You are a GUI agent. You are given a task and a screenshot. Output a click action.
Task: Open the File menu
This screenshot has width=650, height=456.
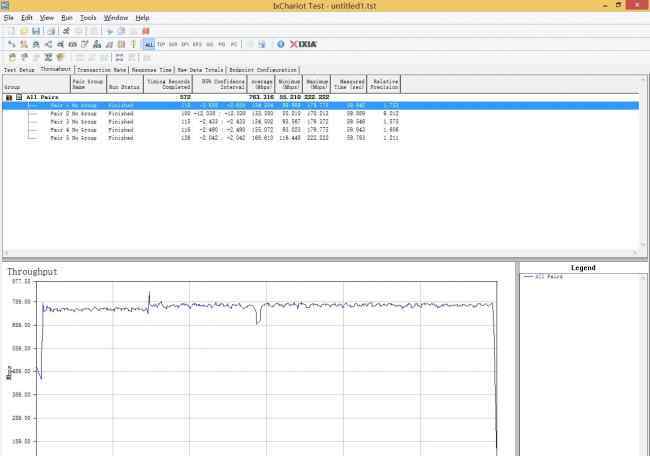(x=8, y=18)
